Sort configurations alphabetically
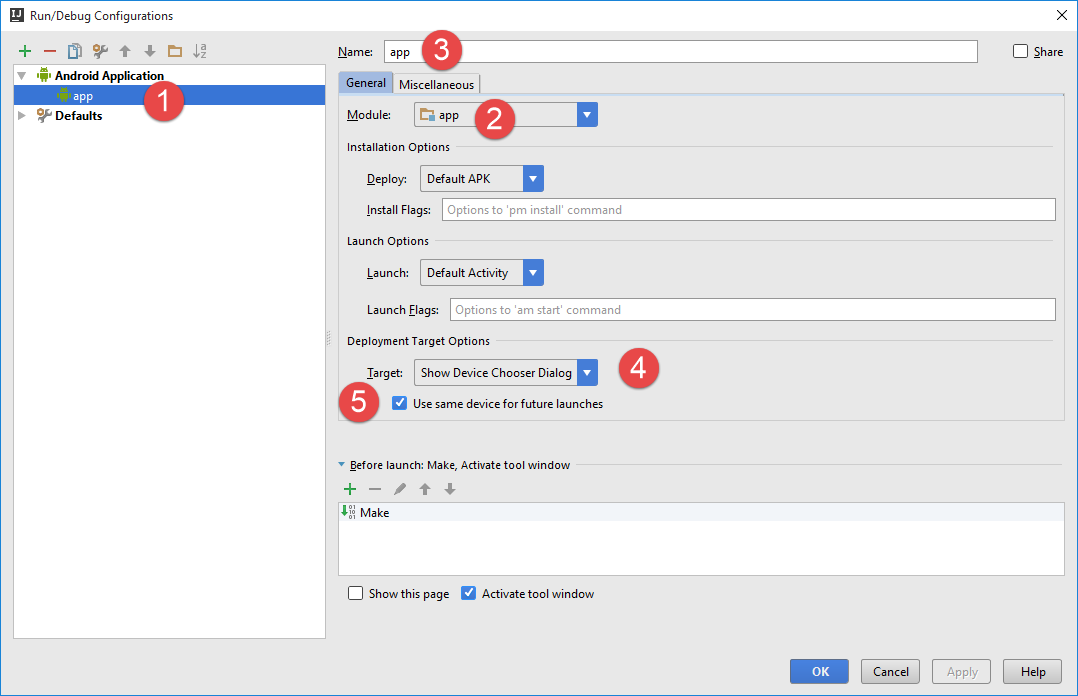The image size is (1078, 696). tap(200, 51)
